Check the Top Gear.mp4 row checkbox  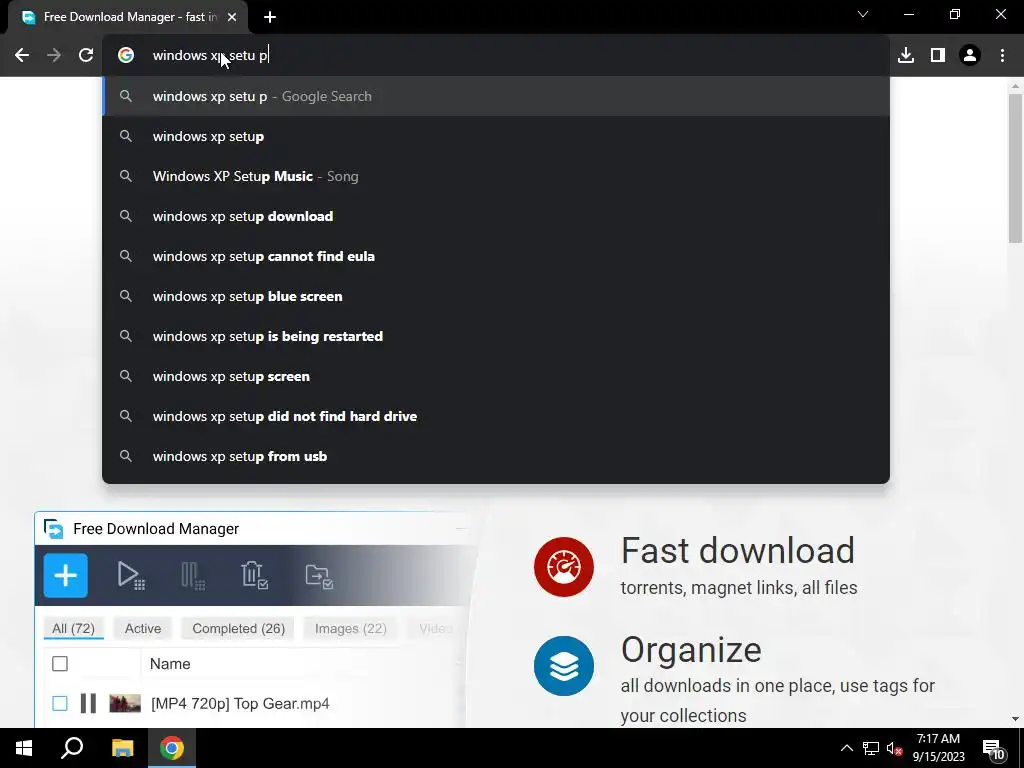[59, 704]
